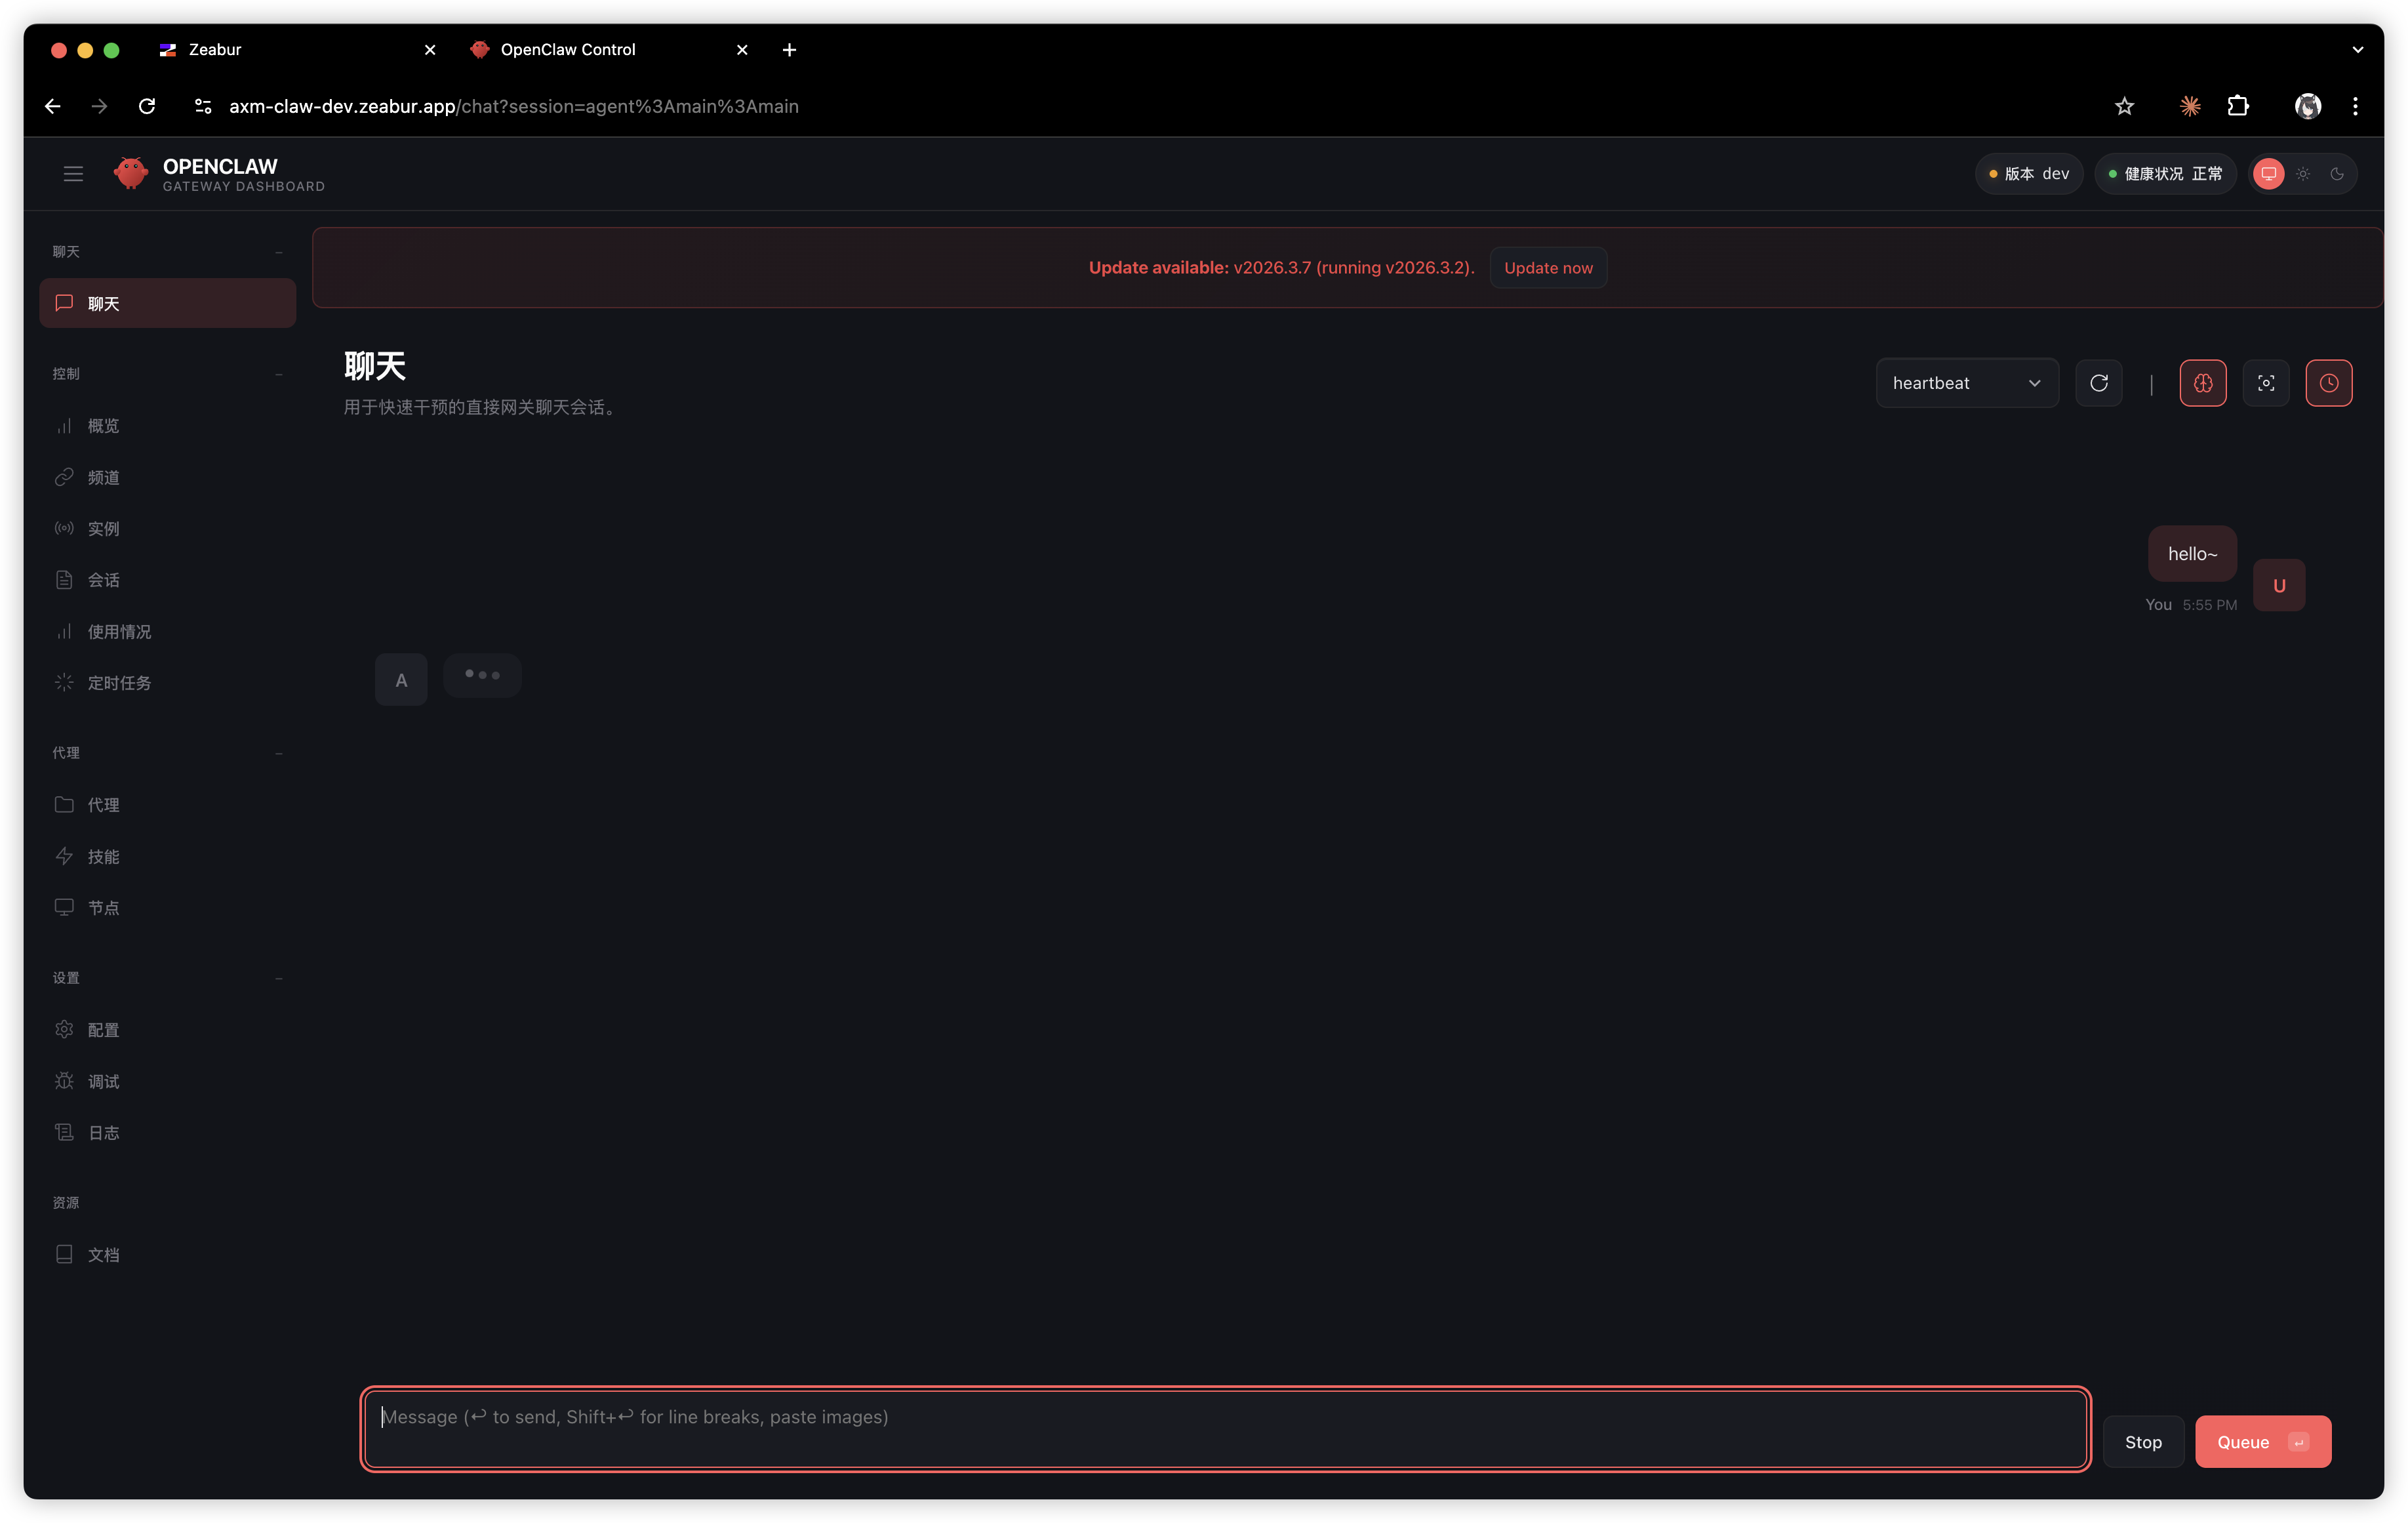The height and width of the screenshot is (1523, 2408).
Task: Click the Update now button
Action: coord(1547,268)
